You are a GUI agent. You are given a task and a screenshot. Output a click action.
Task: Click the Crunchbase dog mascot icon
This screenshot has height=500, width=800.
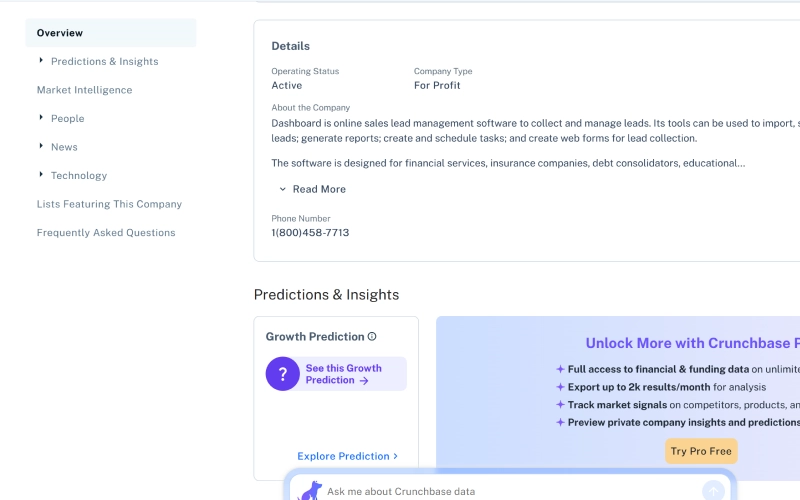tap(311, 491)
